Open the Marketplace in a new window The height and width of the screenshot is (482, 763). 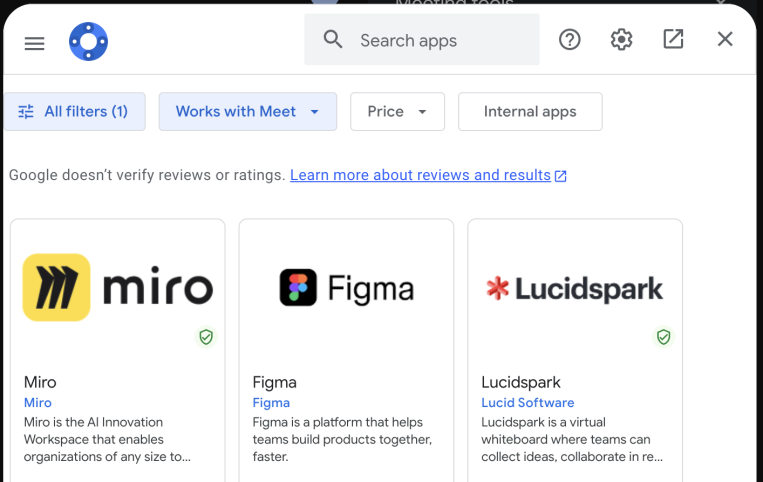673,39
